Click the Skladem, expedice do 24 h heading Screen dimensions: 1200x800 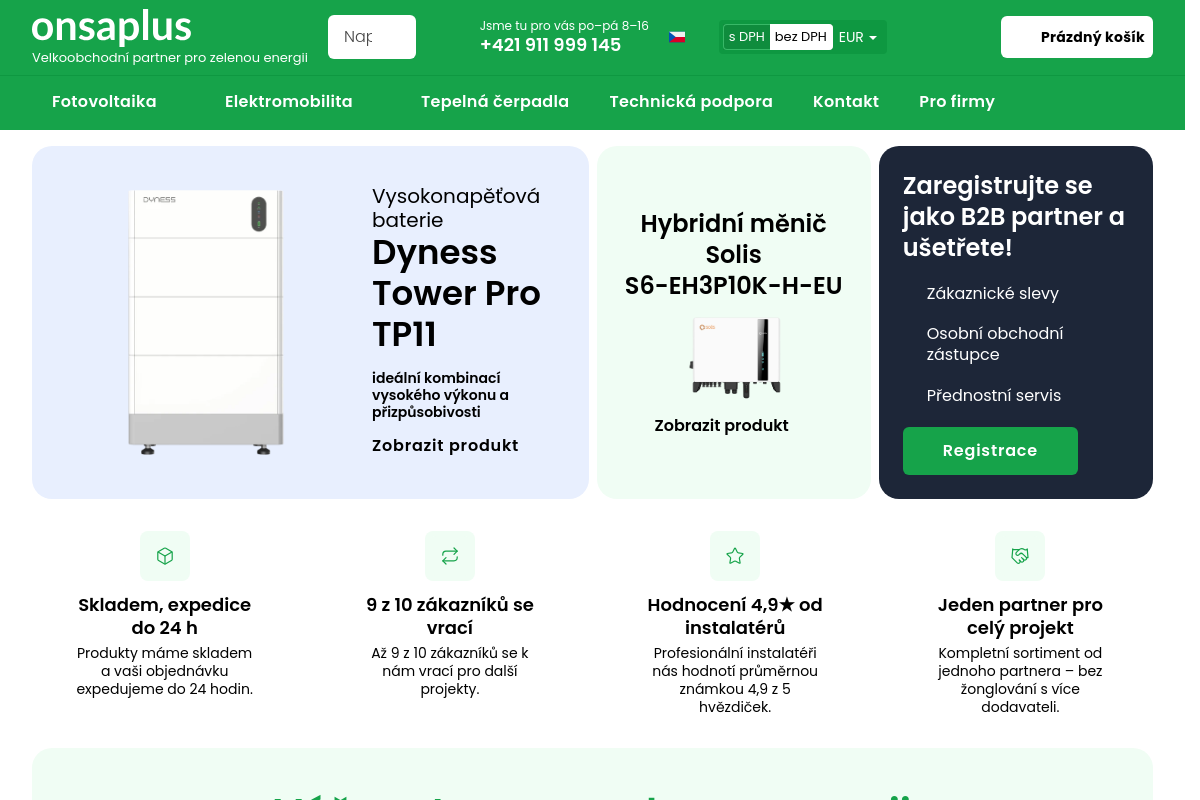point(165,616)
